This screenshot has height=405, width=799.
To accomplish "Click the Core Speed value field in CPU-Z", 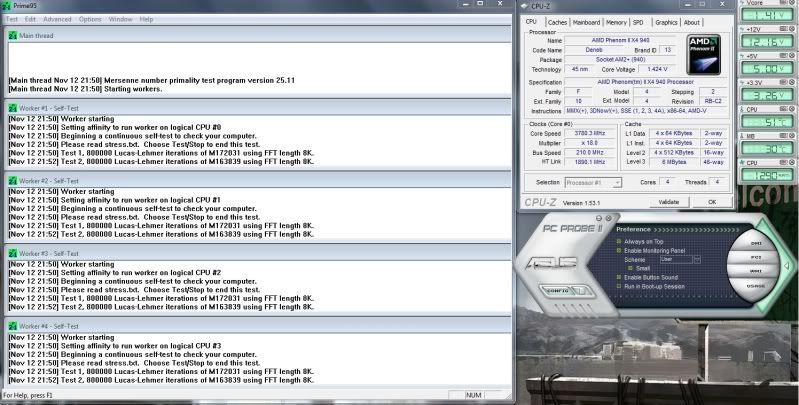I will coord(590,133).
